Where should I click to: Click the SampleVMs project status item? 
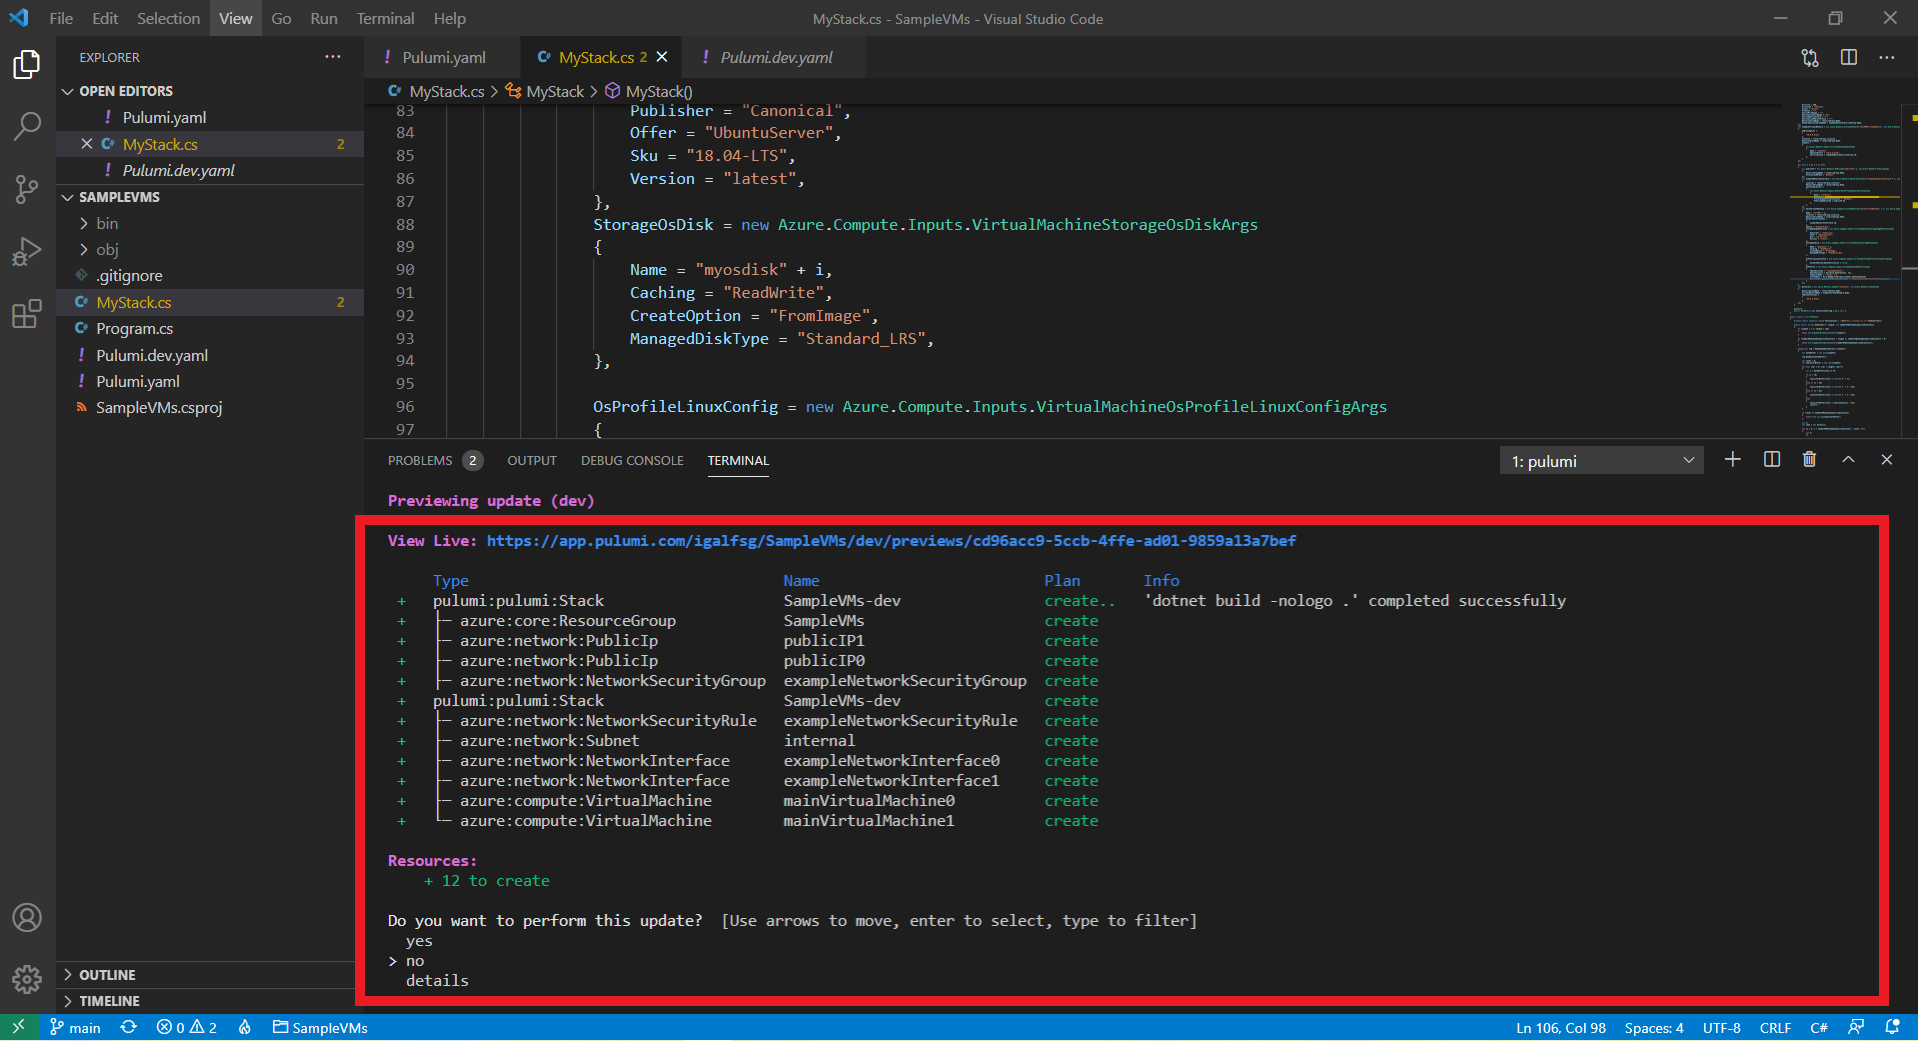pyautogui.click(x=320, y=1027)
